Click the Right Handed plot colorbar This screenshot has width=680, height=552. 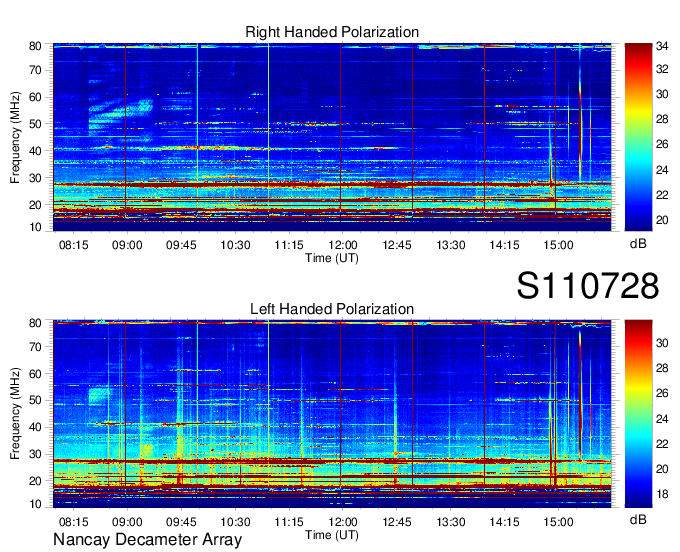(638, 137)
